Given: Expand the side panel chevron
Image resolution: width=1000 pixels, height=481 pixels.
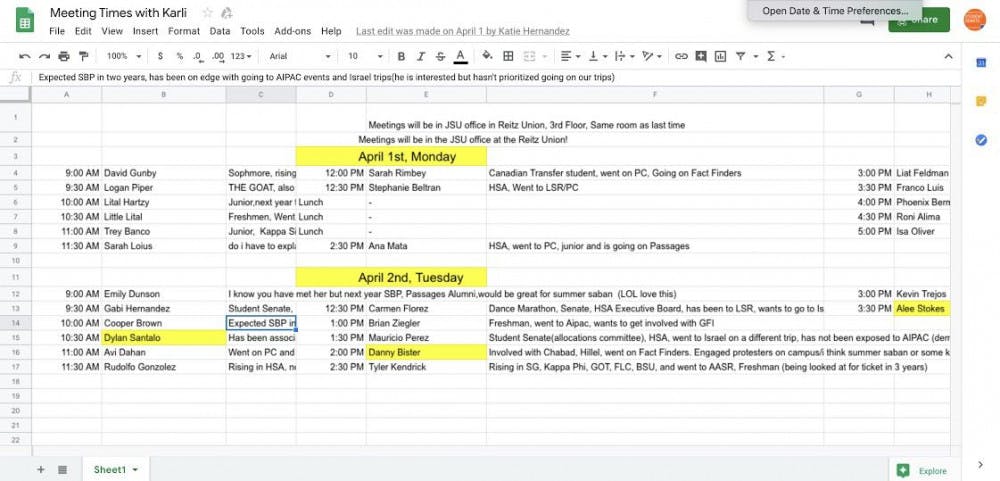Looking at the screenshot, I should [981, 464].
